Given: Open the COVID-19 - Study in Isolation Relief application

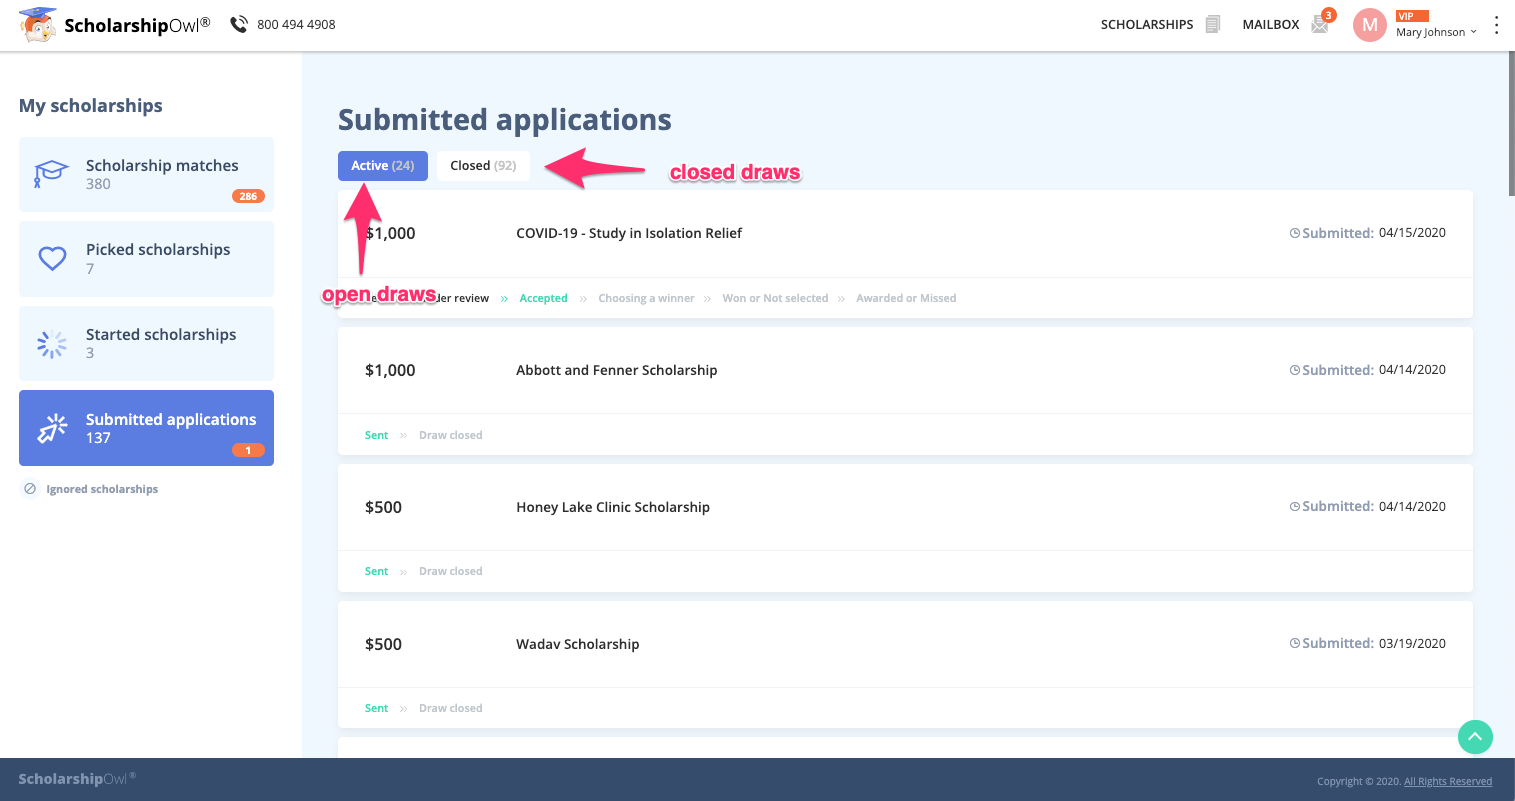Looking at the screenshot, I should pos(629,233).
